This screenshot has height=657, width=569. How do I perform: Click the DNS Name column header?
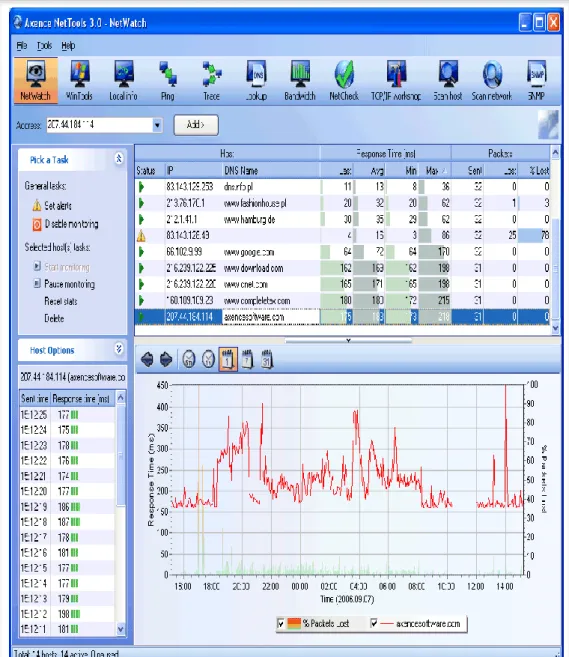[x=271, y=171]
